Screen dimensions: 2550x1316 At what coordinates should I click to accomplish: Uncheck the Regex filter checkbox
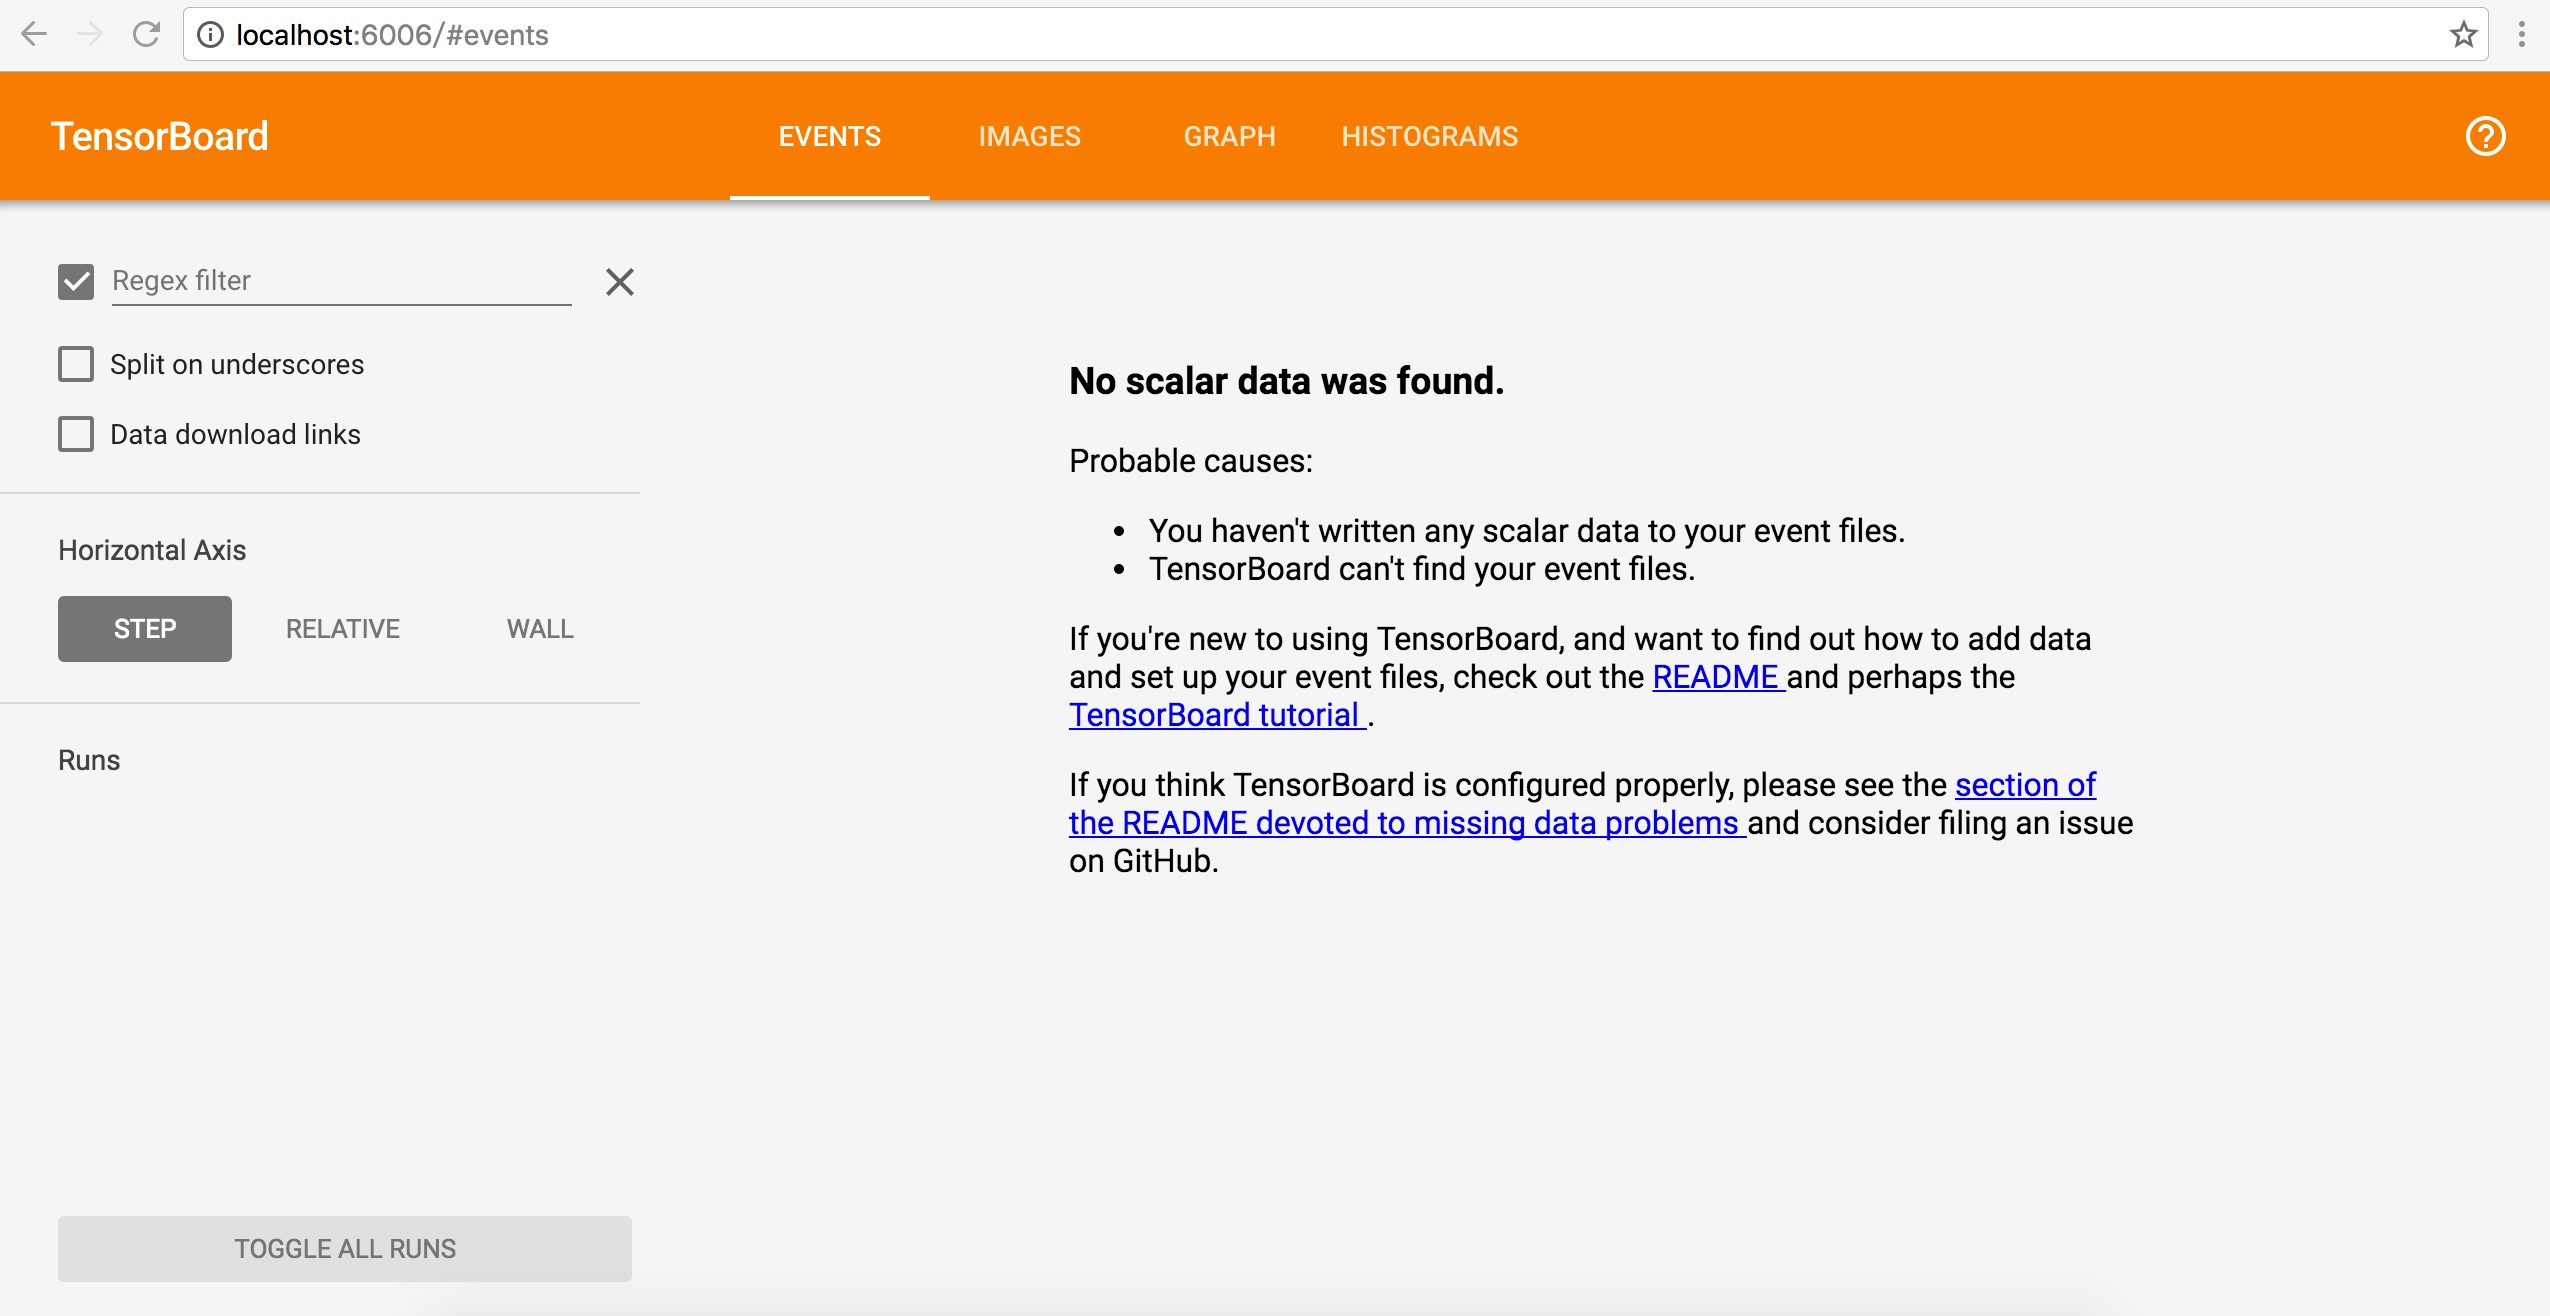tap(76, 282)
